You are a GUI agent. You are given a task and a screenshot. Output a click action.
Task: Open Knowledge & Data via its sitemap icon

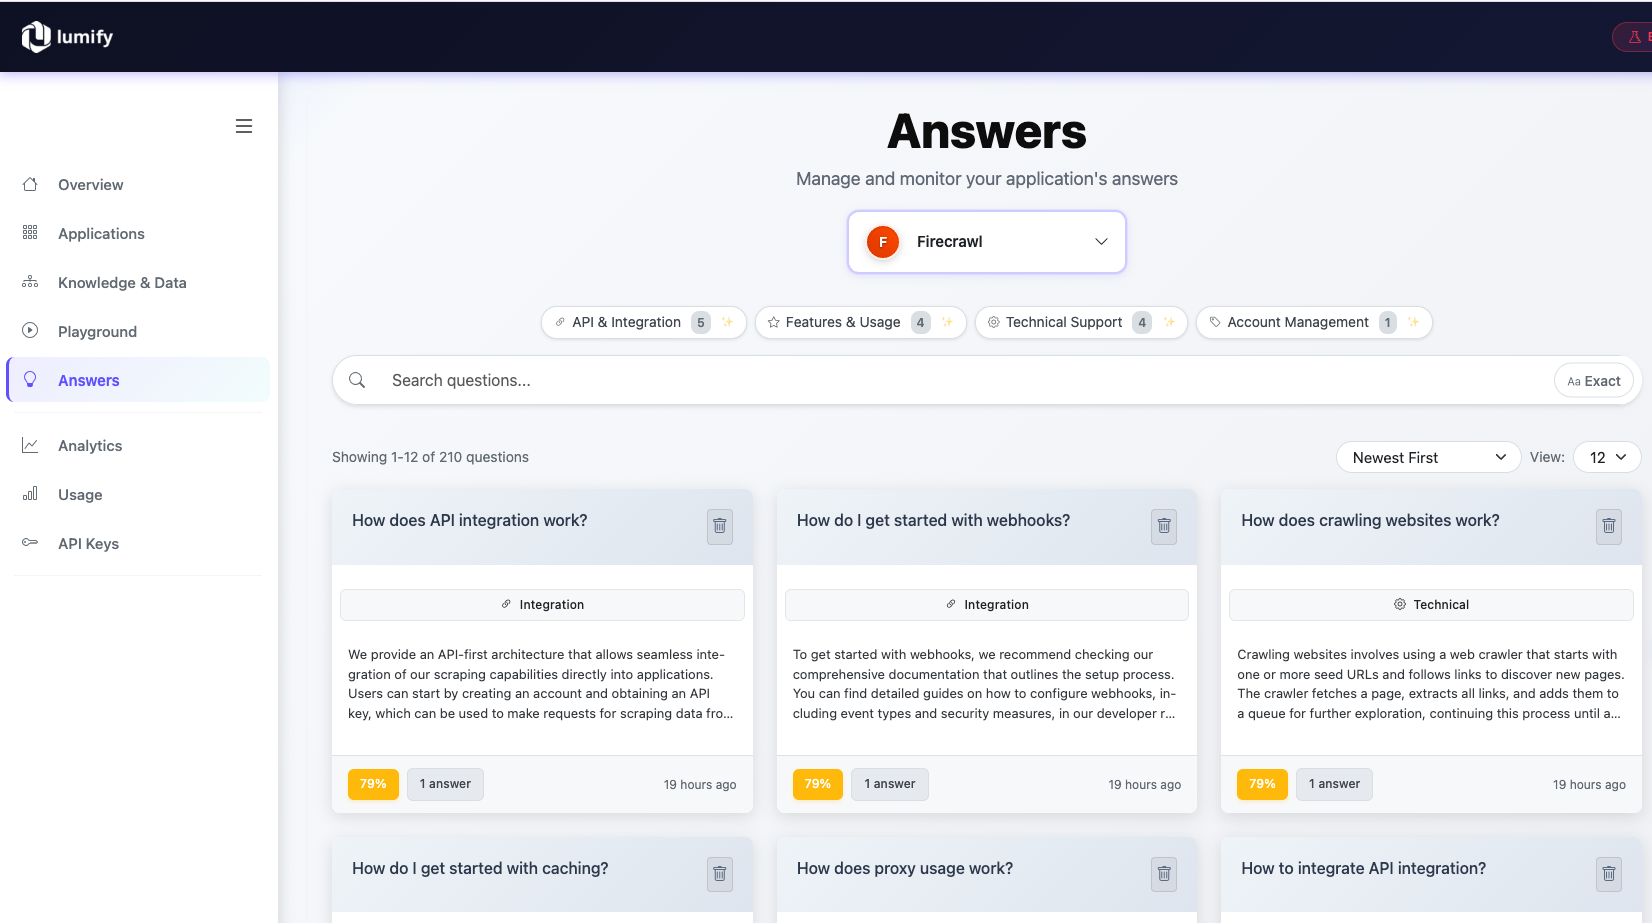(x=30, y=282)
